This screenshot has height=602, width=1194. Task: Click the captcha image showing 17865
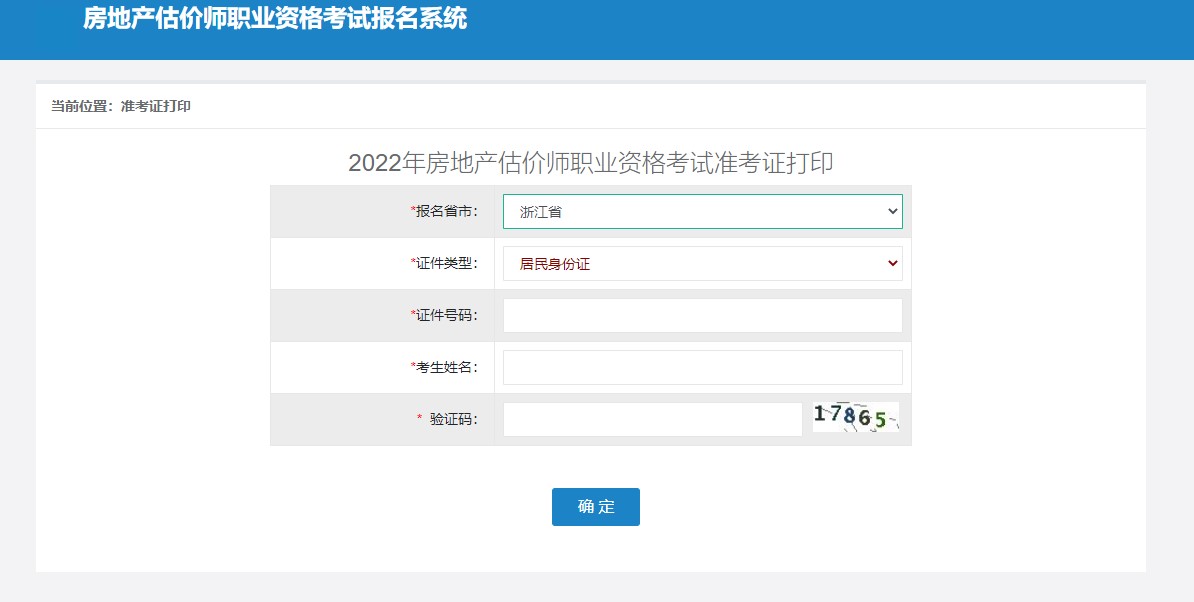click(x=856, y=418)
